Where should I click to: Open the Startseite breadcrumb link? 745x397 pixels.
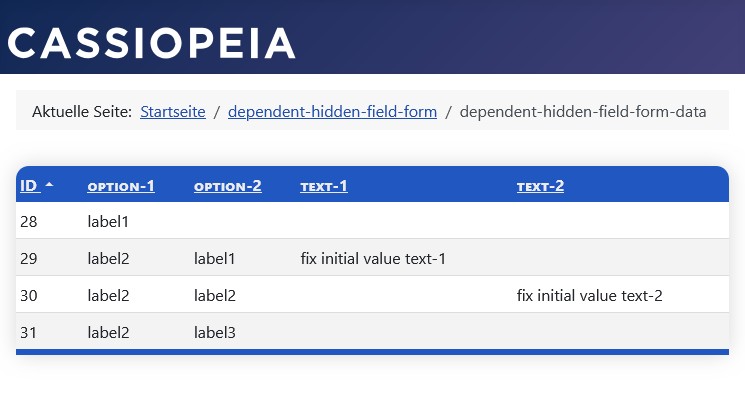(x=173, y=112)
